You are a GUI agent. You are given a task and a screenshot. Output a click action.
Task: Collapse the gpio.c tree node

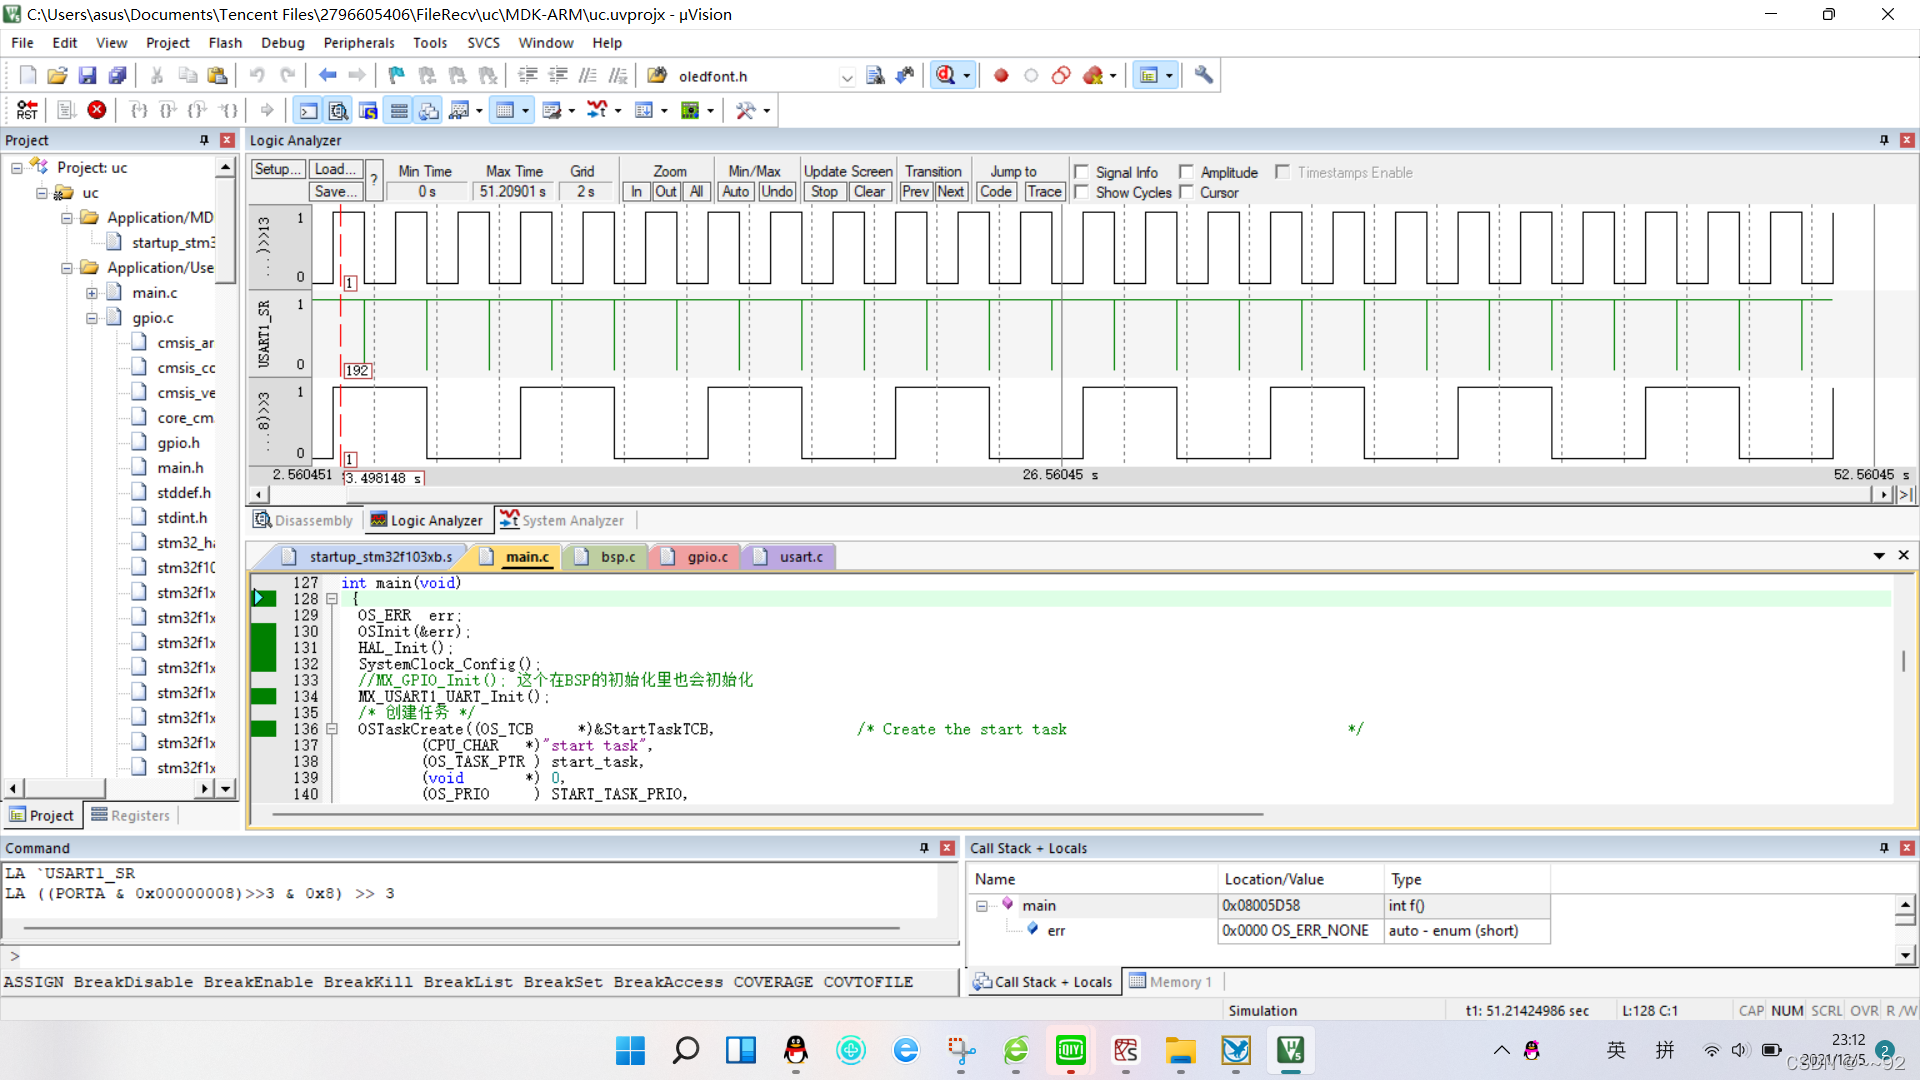[x=92, y=318]
